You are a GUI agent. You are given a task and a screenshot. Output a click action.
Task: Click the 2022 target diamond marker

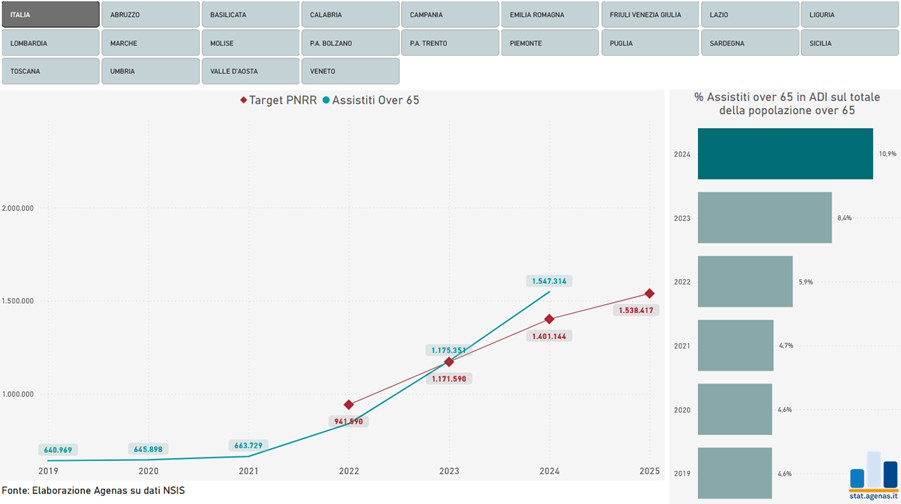coord(349,405)
